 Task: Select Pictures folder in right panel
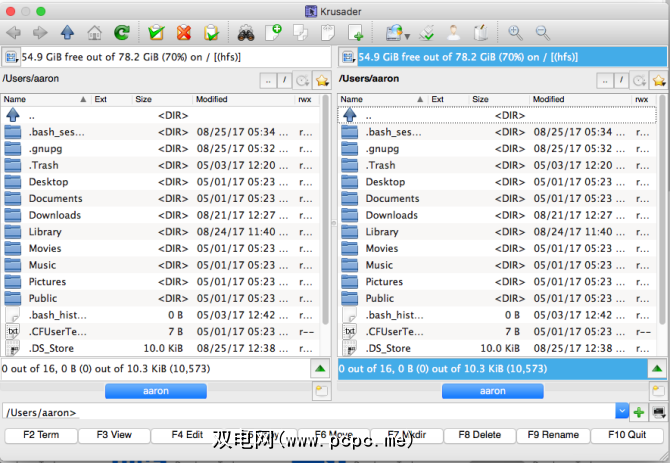click(x=497, y=282)
